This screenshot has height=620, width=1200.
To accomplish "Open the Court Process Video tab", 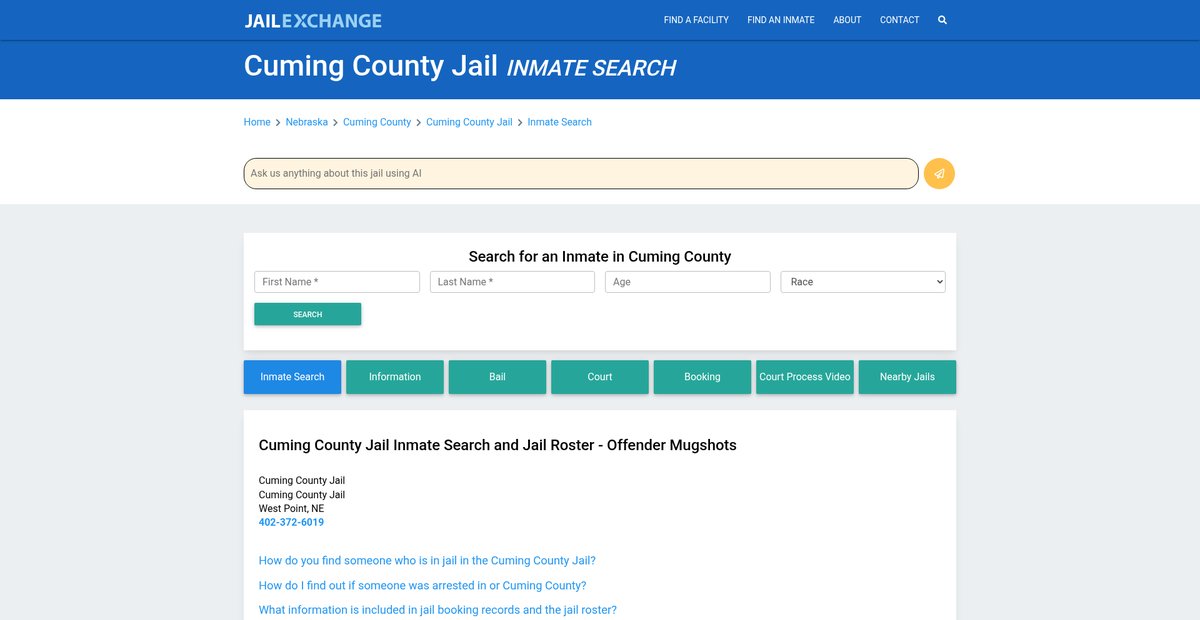I will (x=805, y=377).
